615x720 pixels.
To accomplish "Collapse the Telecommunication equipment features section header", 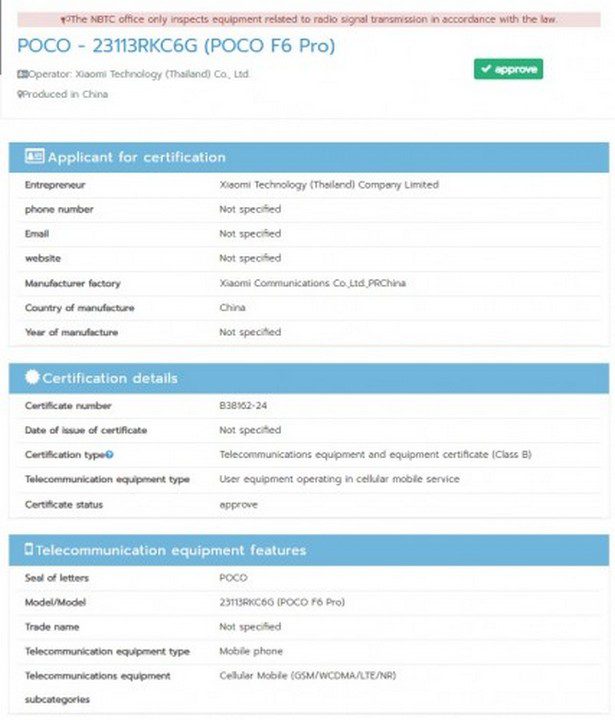I will [x=308, y=550].
